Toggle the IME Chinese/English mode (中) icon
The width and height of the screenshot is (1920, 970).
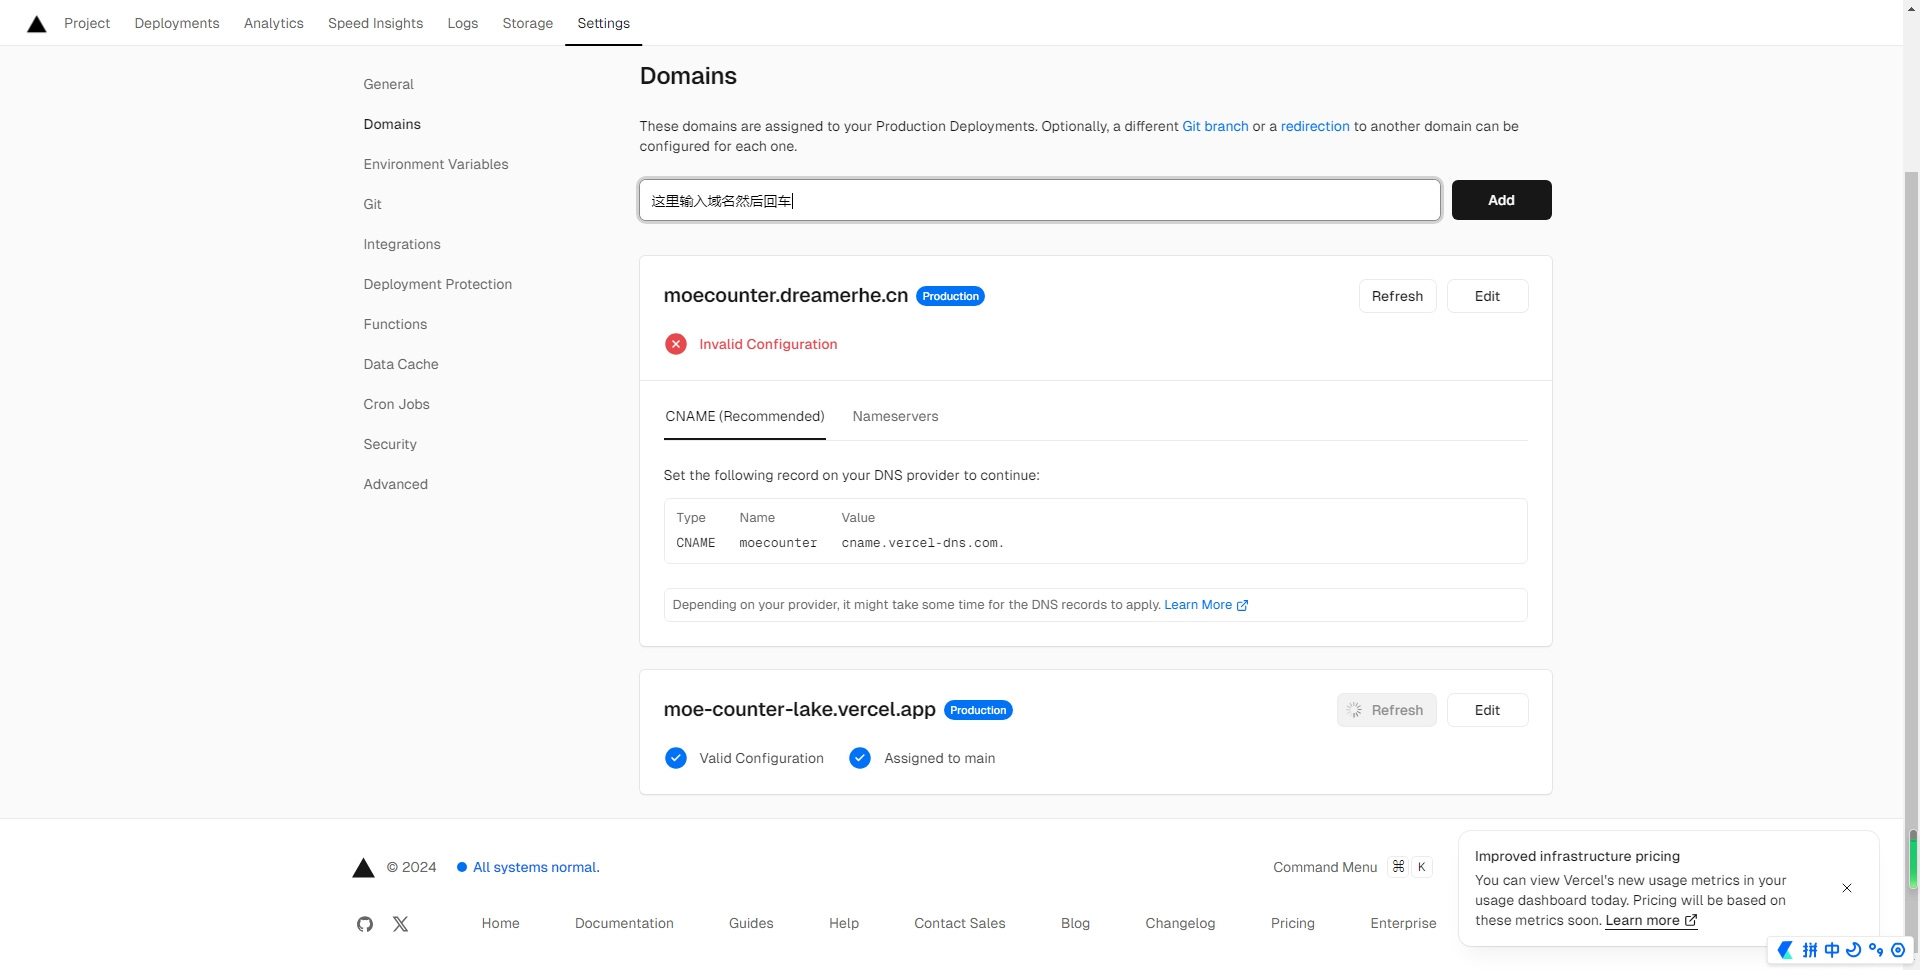(1832, 950)
